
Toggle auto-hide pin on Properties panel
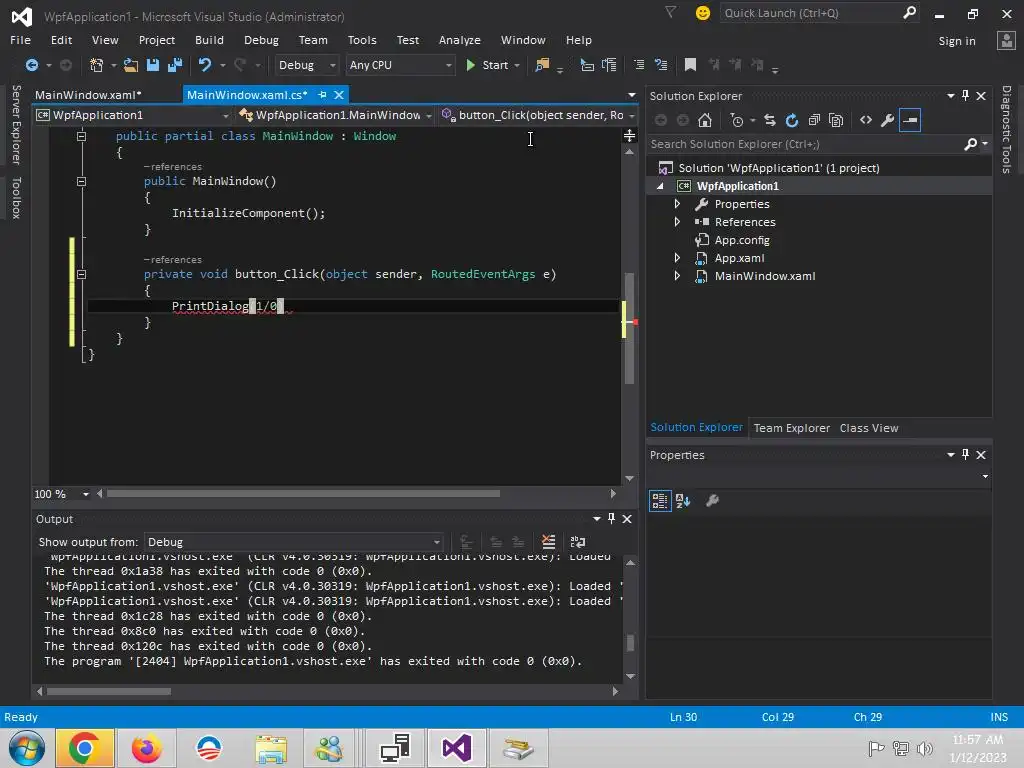965,455
